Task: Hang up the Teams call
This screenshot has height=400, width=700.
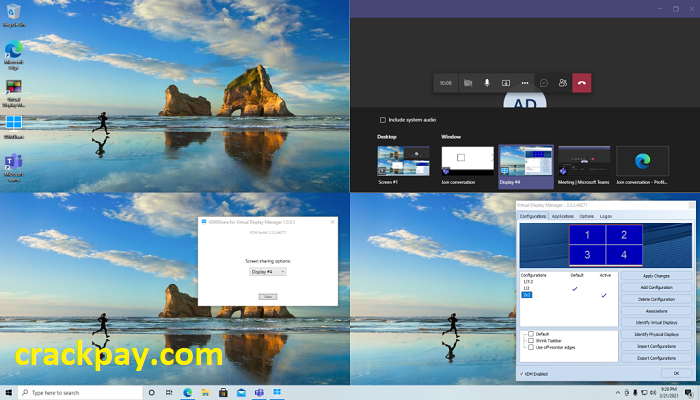Action: point(582,83)
